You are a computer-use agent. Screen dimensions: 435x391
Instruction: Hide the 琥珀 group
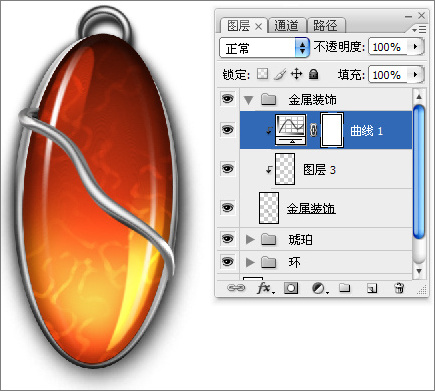[228, 239]
